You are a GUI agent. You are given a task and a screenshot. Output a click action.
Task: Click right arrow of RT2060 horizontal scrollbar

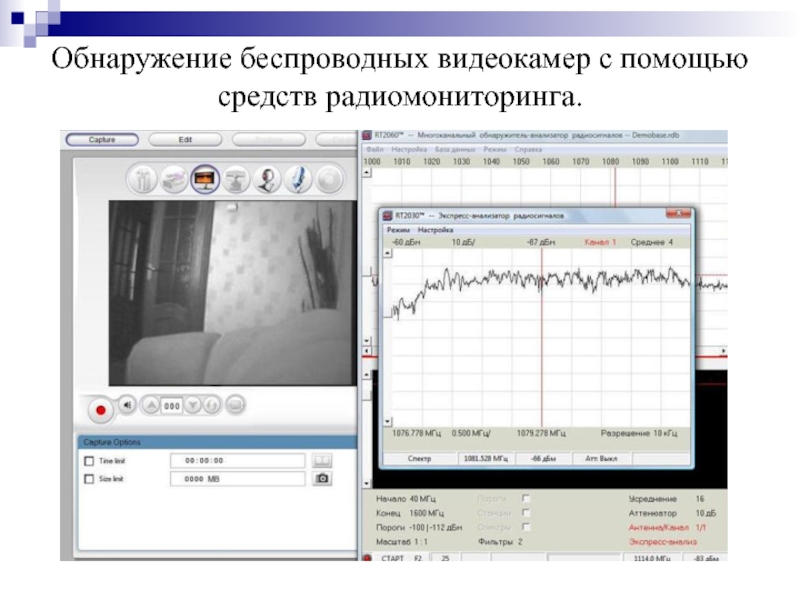[723, 352]
